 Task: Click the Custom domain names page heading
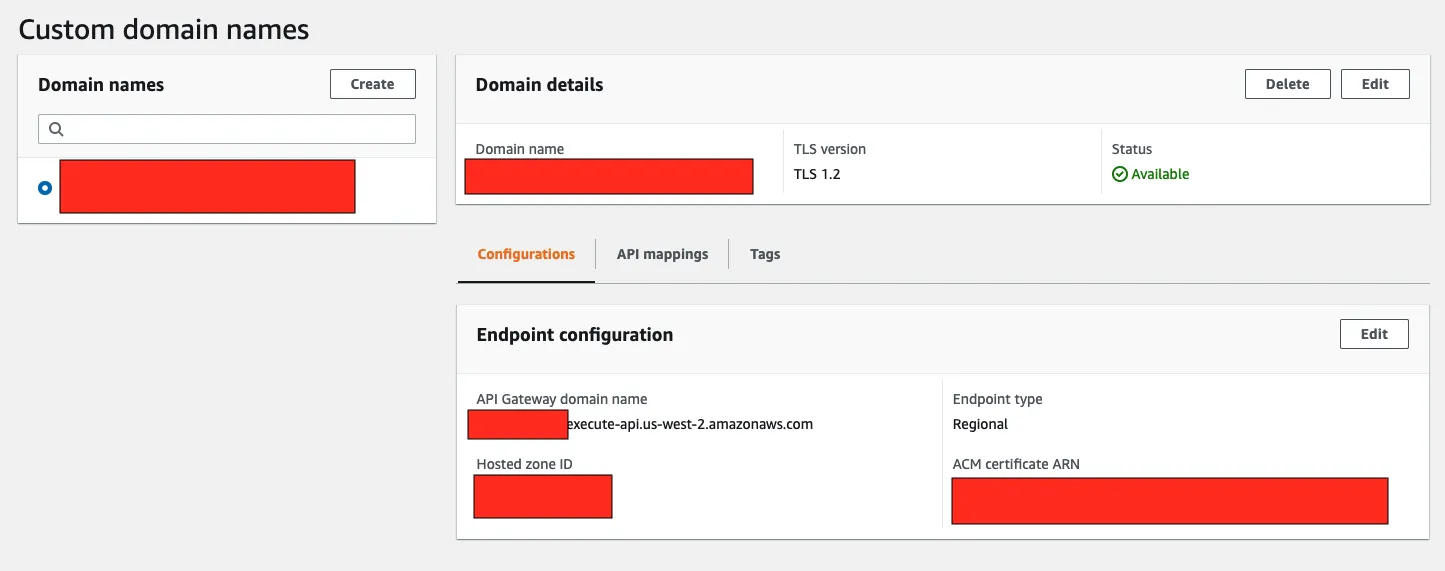[164, 29]
